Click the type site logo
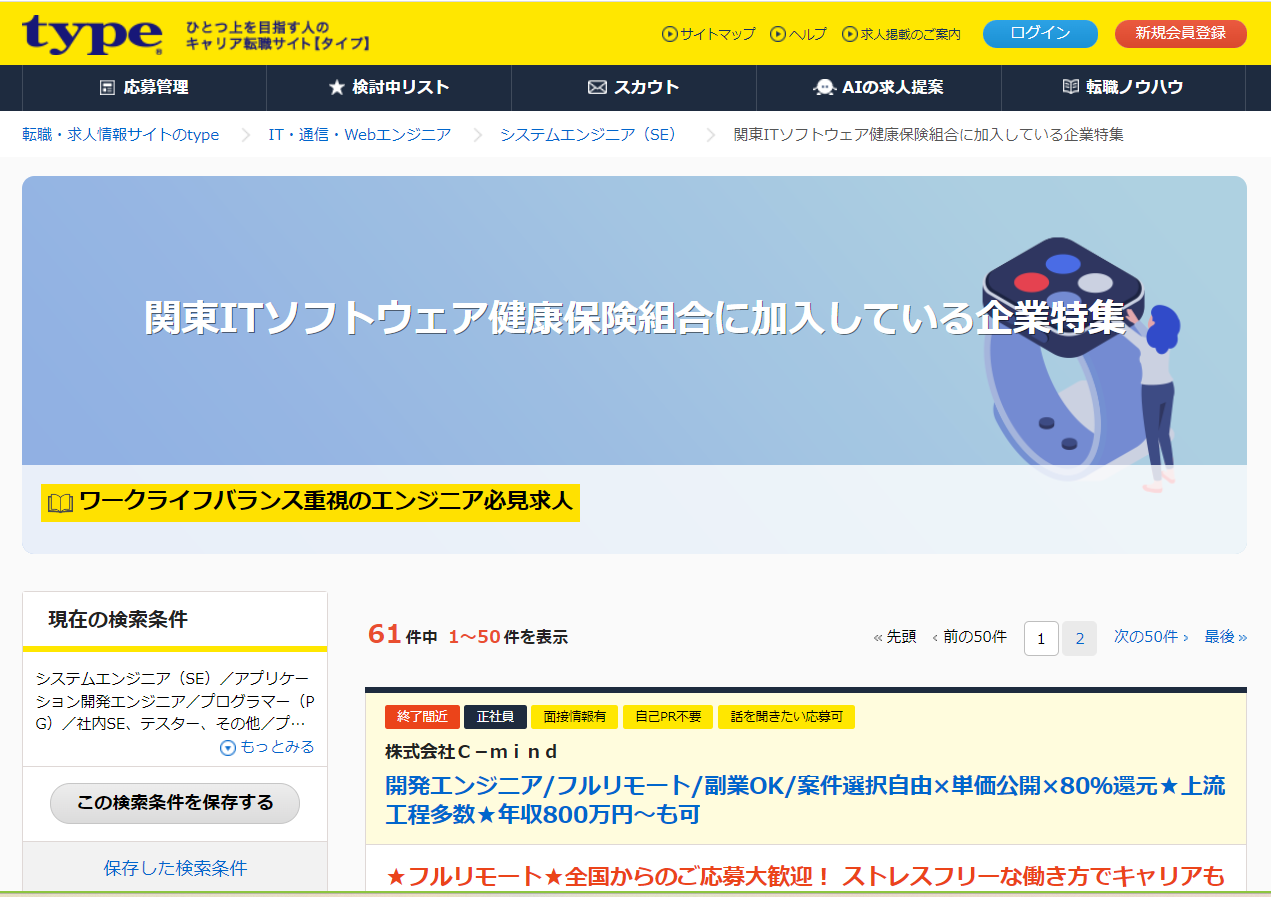 point(92,34)
